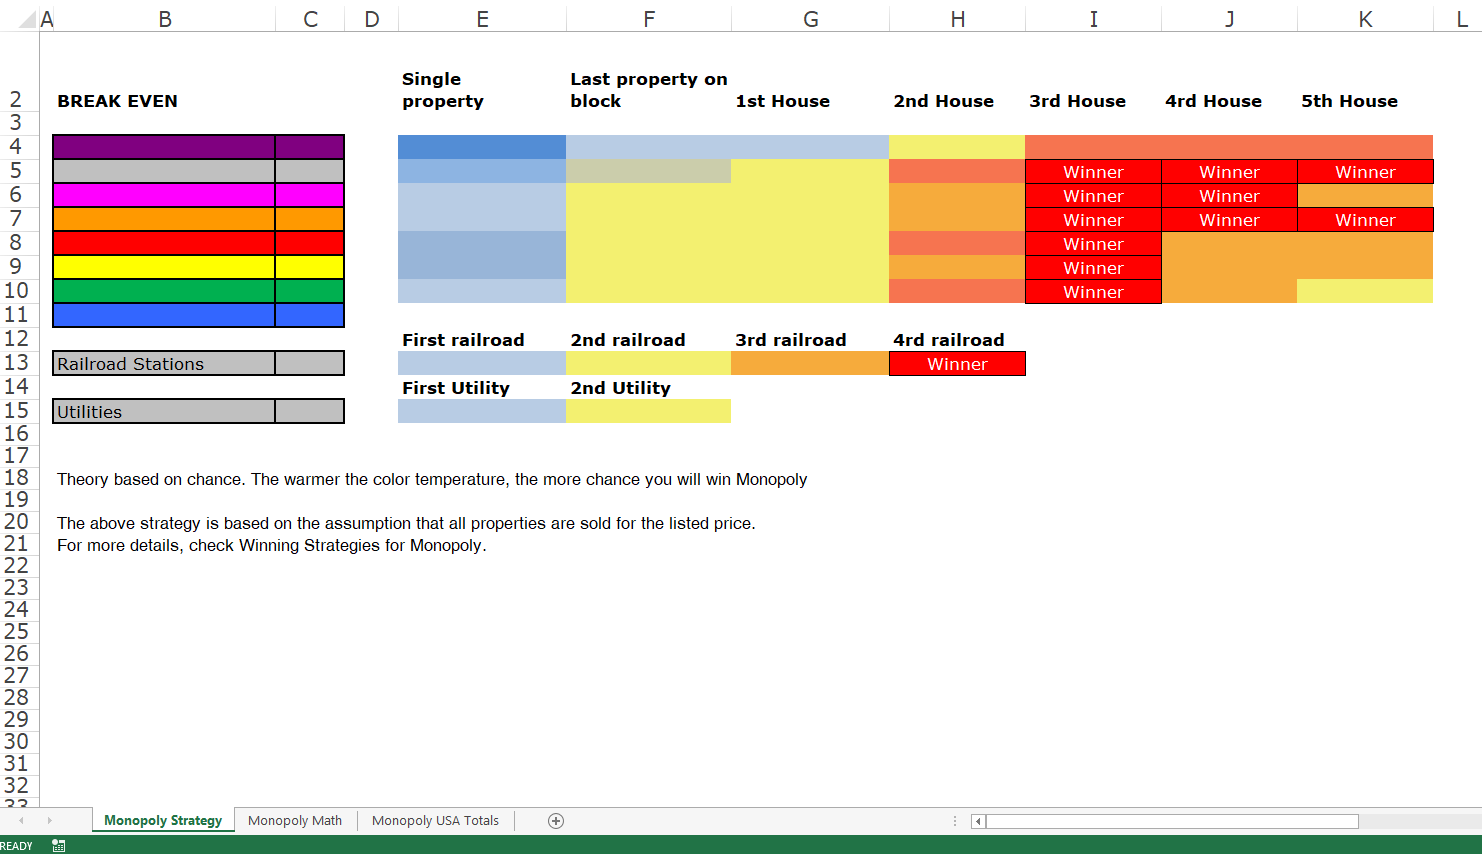Select column G header
This screenshot has height=854, width=1482.
(810, 19)
